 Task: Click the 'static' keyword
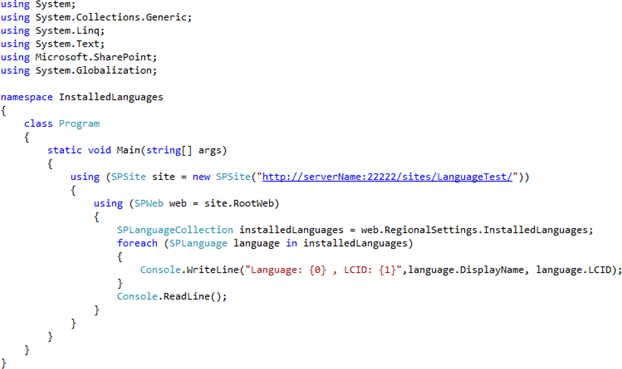click(65, 150)
